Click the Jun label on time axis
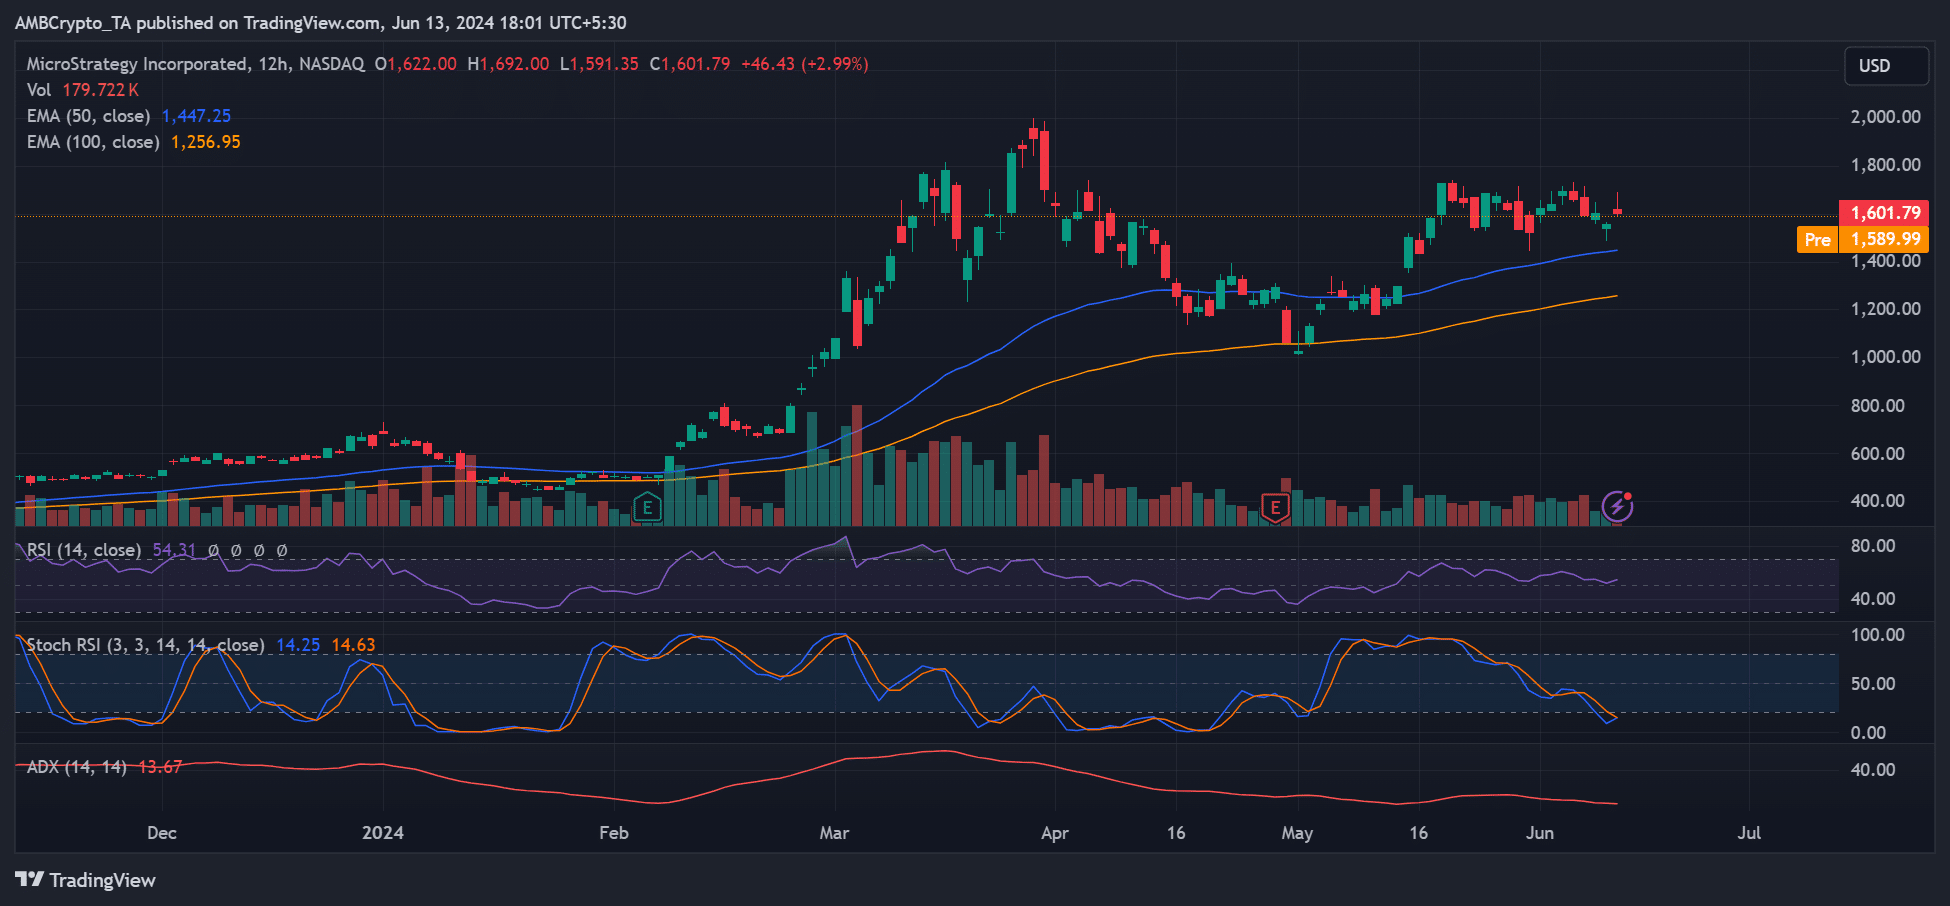 (x=1540, y=833)
